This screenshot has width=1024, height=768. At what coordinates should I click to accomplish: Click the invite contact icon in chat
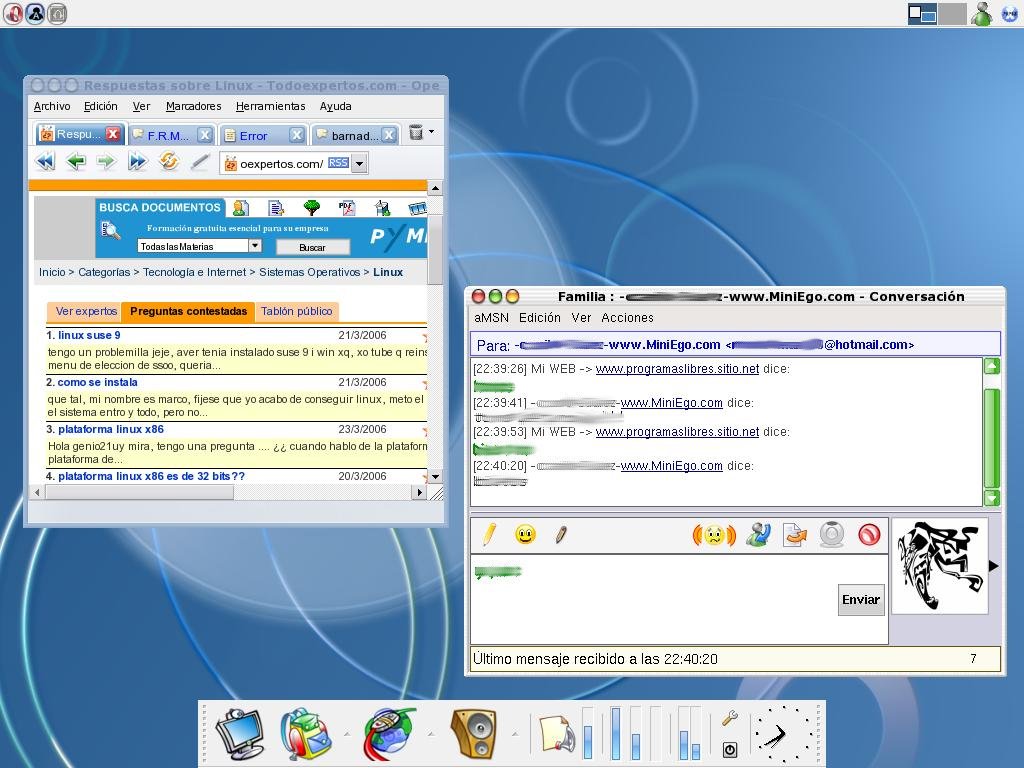[758, 535]
